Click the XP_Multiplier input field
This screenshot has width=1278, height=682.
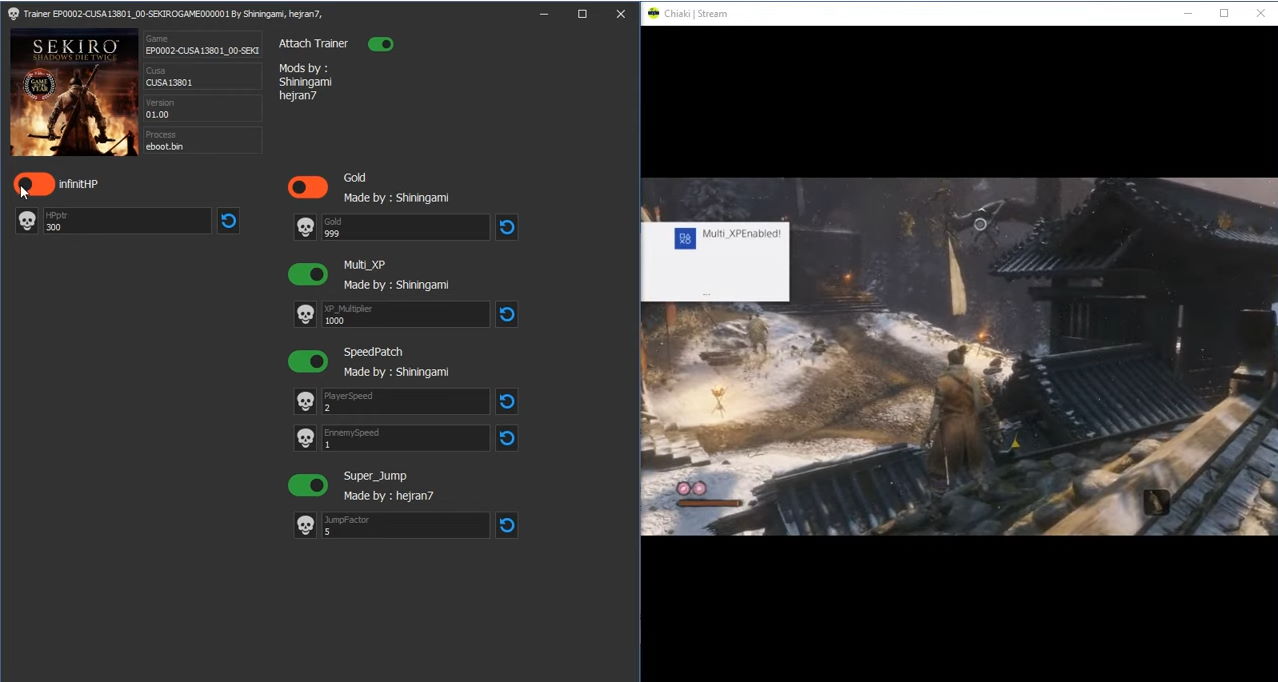click(x=405, y=314)
